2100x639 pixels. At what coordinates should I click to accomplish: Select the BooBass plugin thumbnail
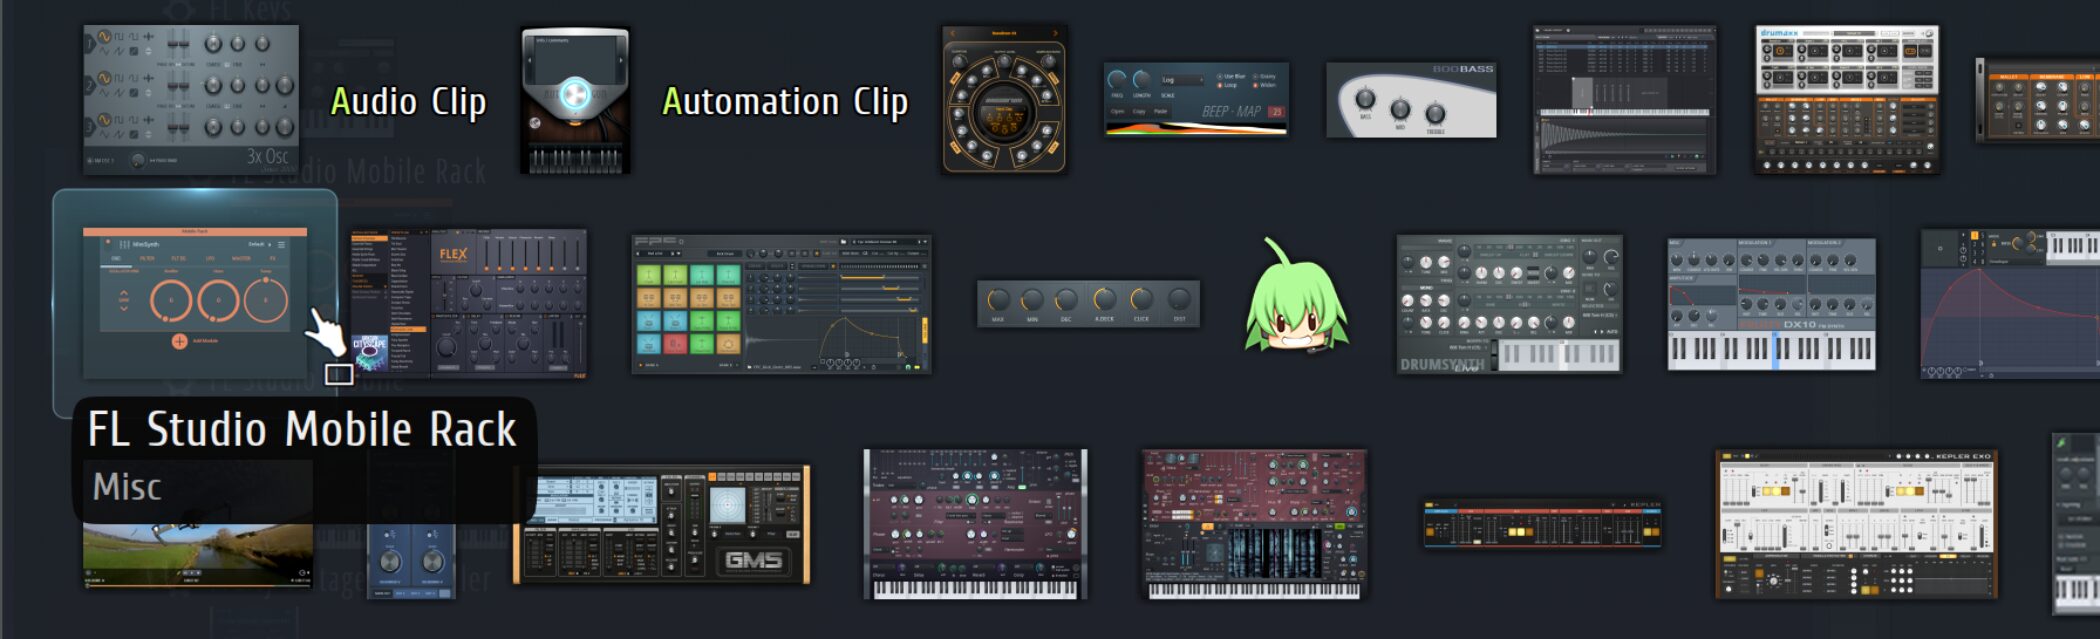coord(1411,100)
